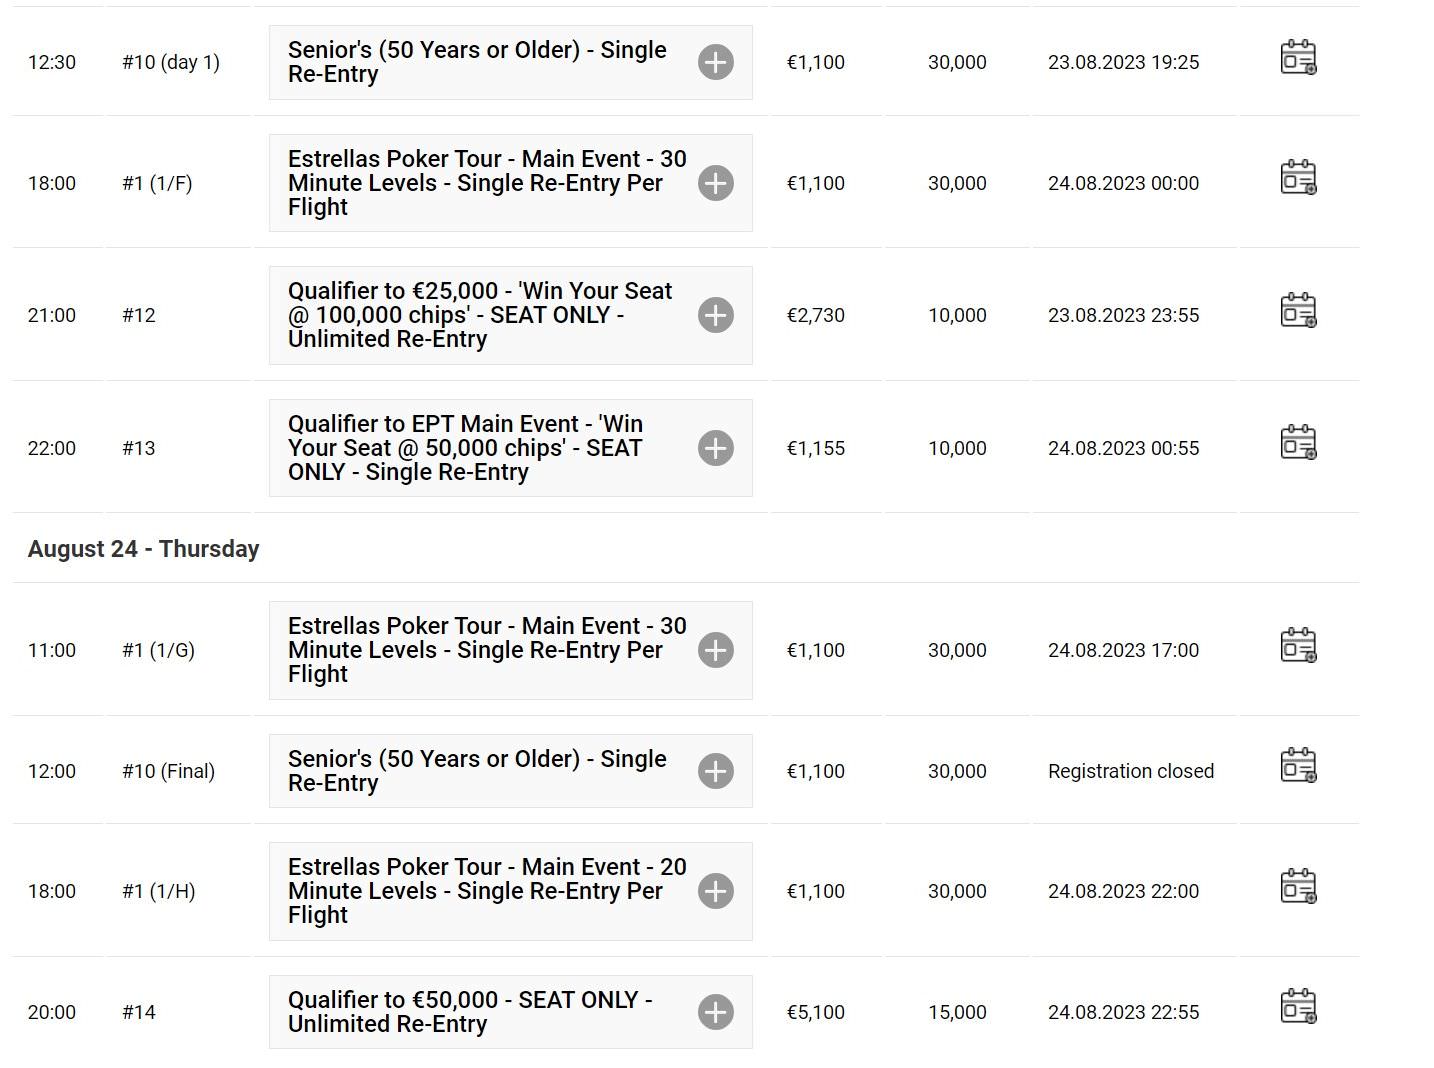
Task: Add Senior's day 1 event to calendar
Action: (x=1298, y=58)
